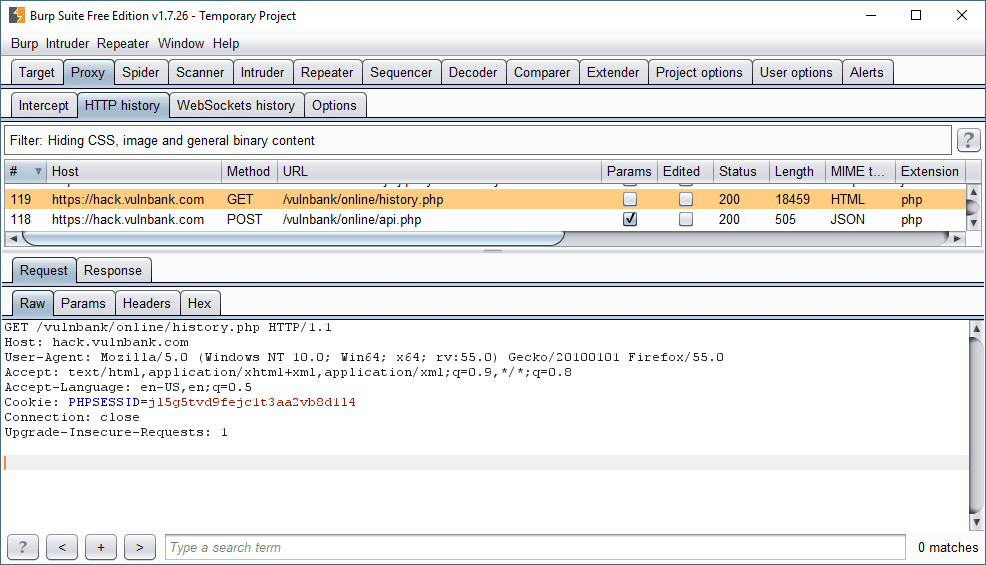Select the Raw view tab
986x565 pixels.
(x=33, y=303)
